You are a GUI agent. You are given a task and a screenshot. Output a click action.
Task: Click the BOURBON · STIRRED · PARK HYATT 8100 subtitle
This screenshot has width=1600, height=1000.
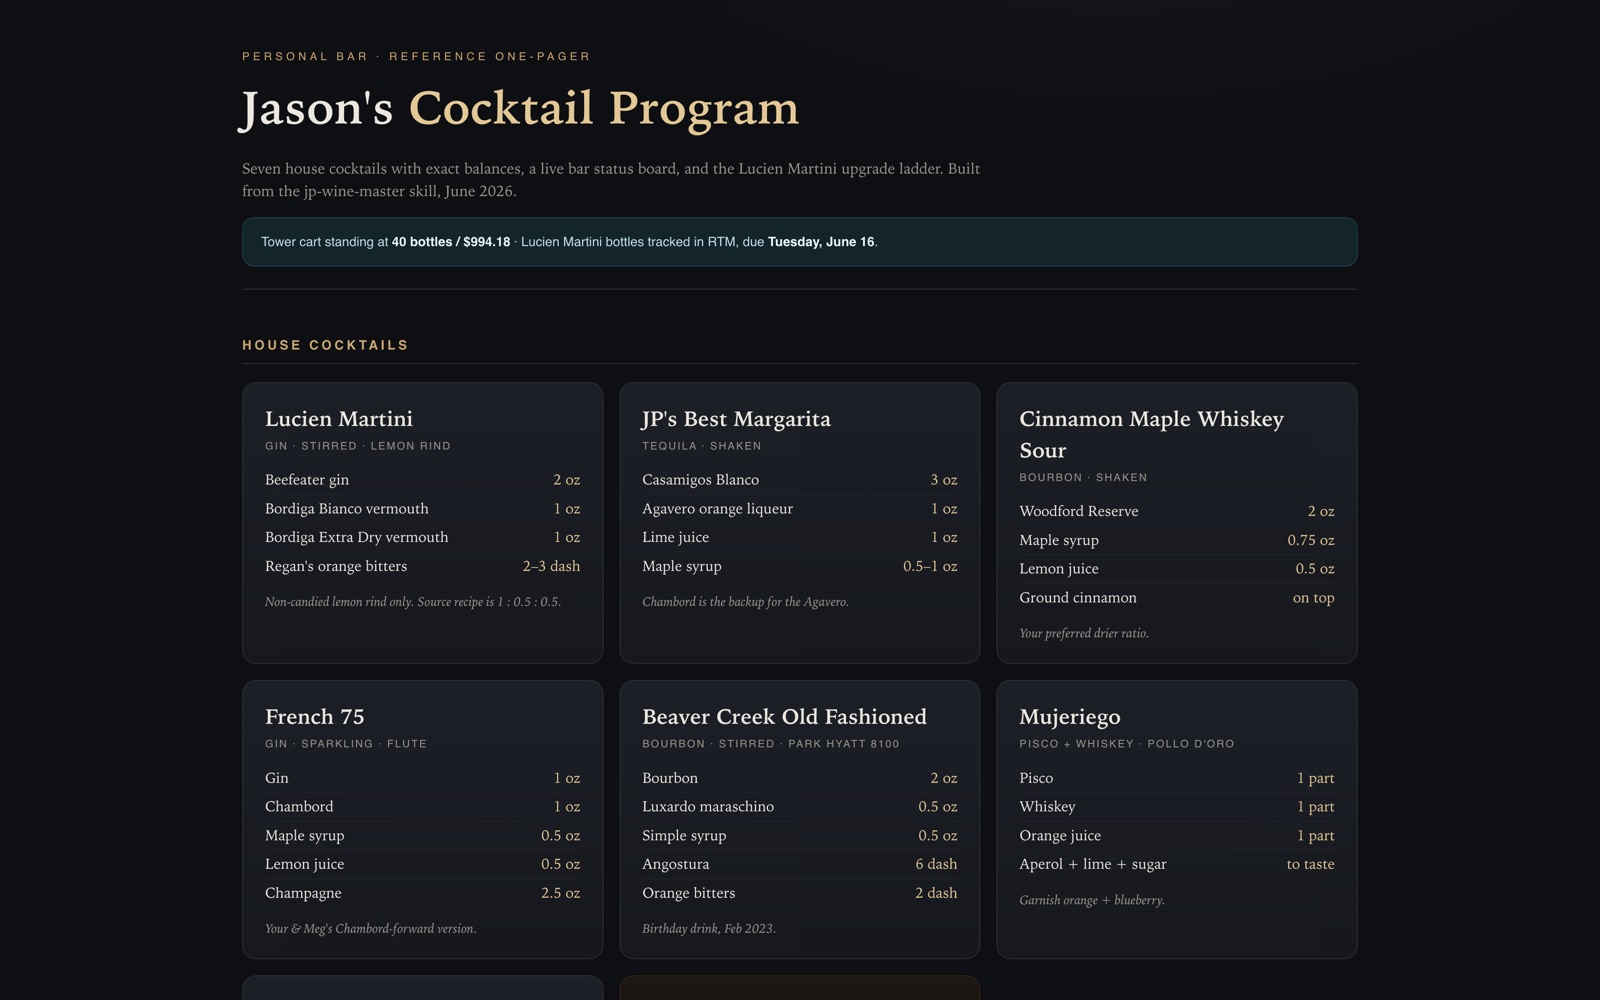[x=770, y=744]
